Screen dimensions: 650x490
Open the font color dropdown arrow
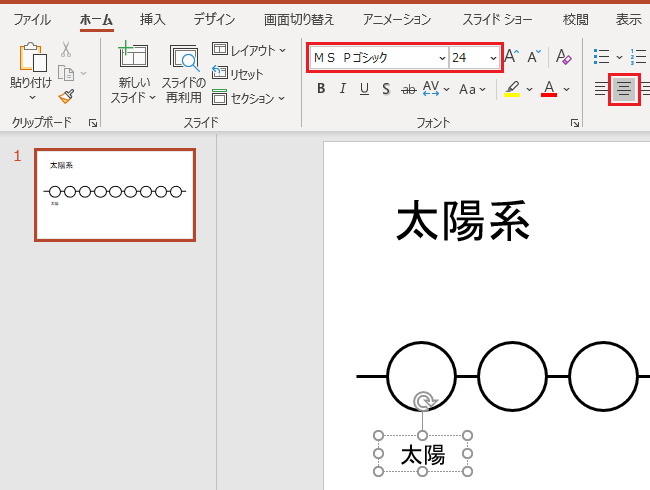click(567, 89)
